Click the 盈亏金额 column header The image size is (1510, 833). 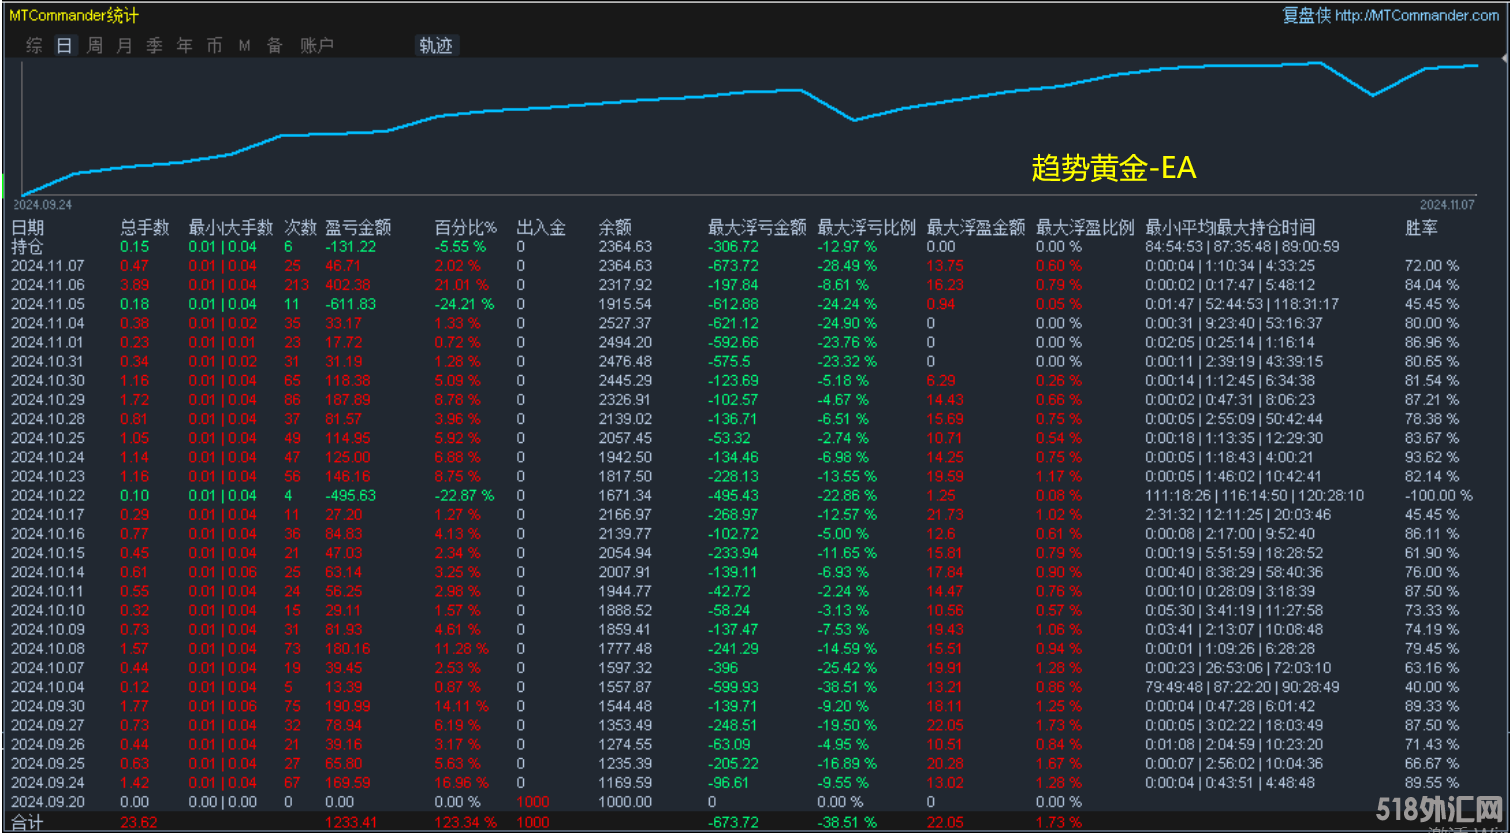pyautogui.click(x=358, y=228)
